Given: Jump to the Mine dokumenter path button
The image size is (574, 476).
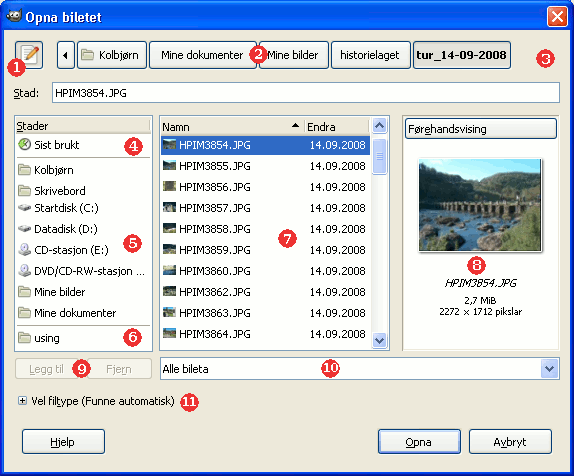Looking at the screenshot, I should (x=202, y=55).
